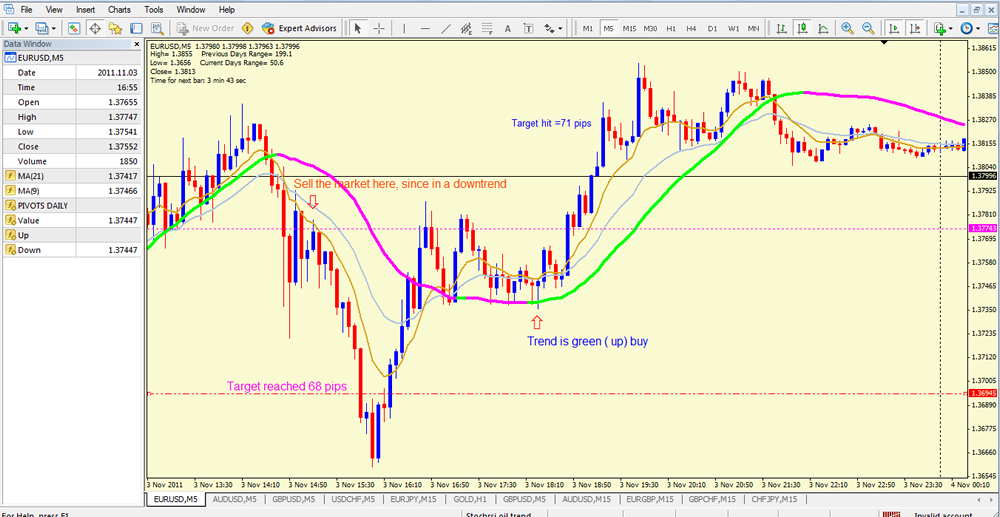The width and height of the screenshot is (1000, 517).
Task: Switch to the AUDUSD,M5 chart tab
Action: pos(233,499)
